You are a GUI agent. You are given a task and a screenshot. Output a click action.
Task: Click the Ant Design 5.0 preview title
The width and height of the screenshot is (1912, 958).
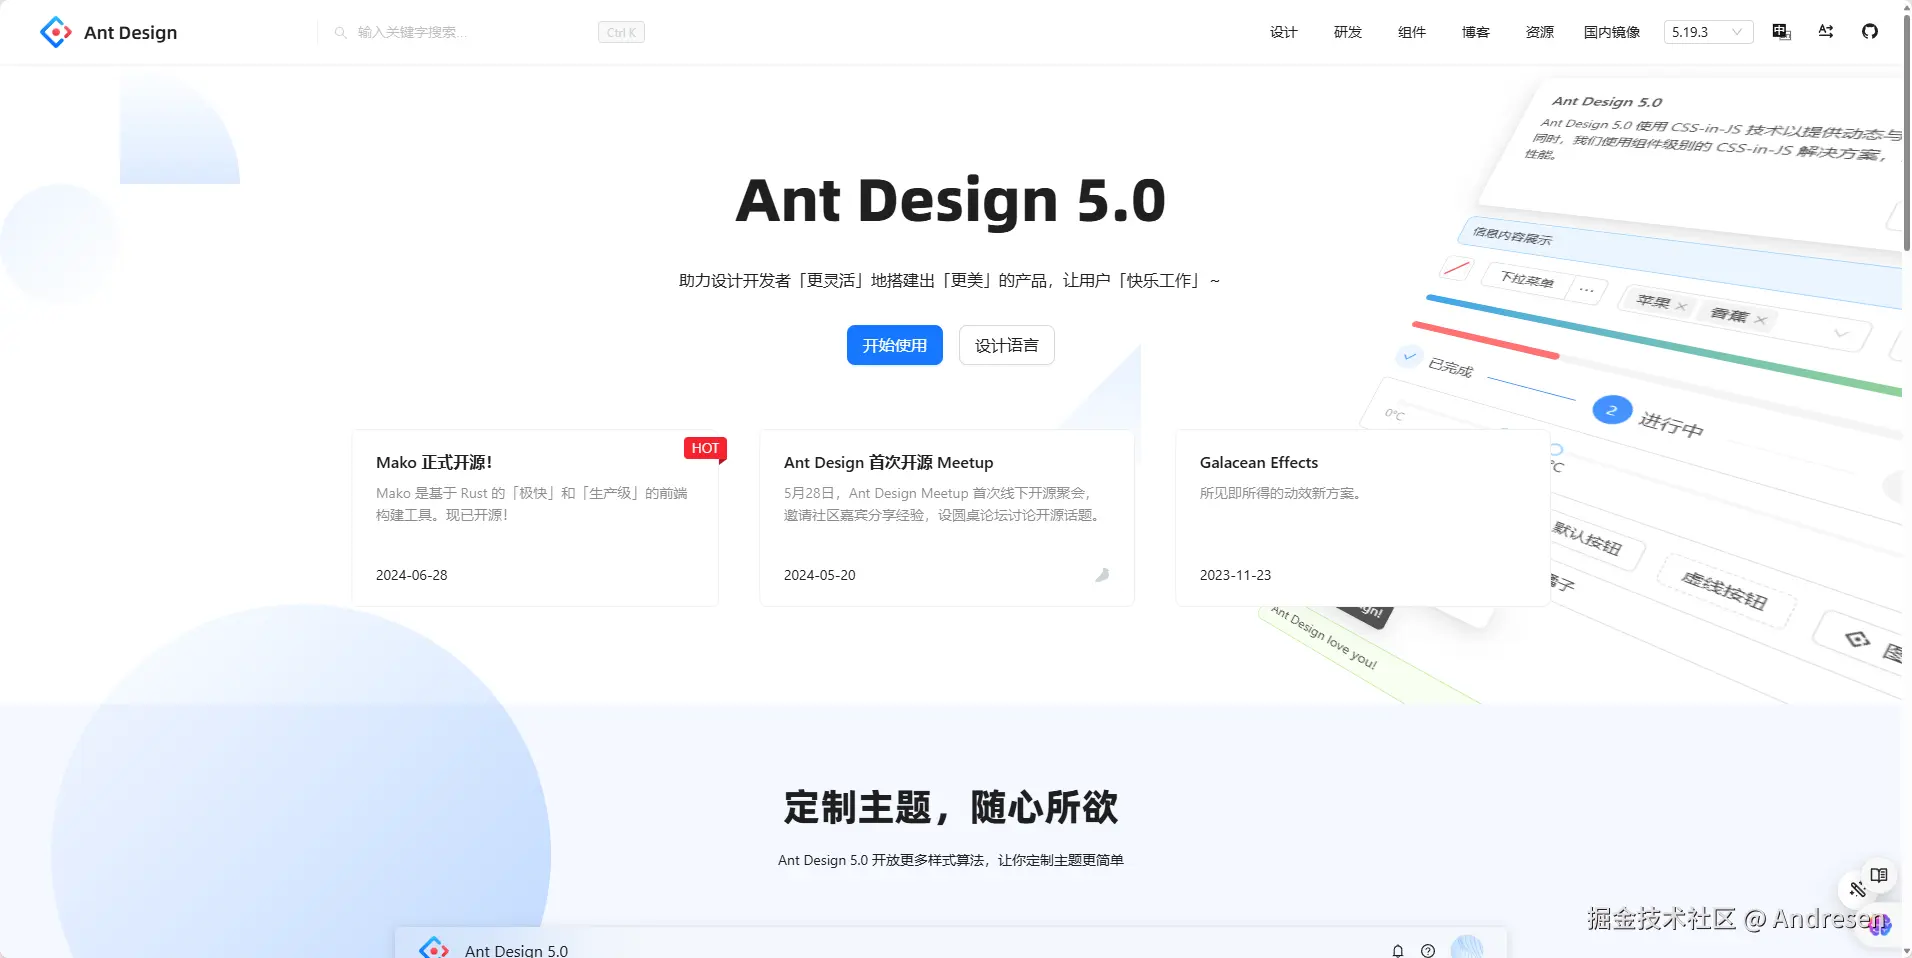point(516,950)
